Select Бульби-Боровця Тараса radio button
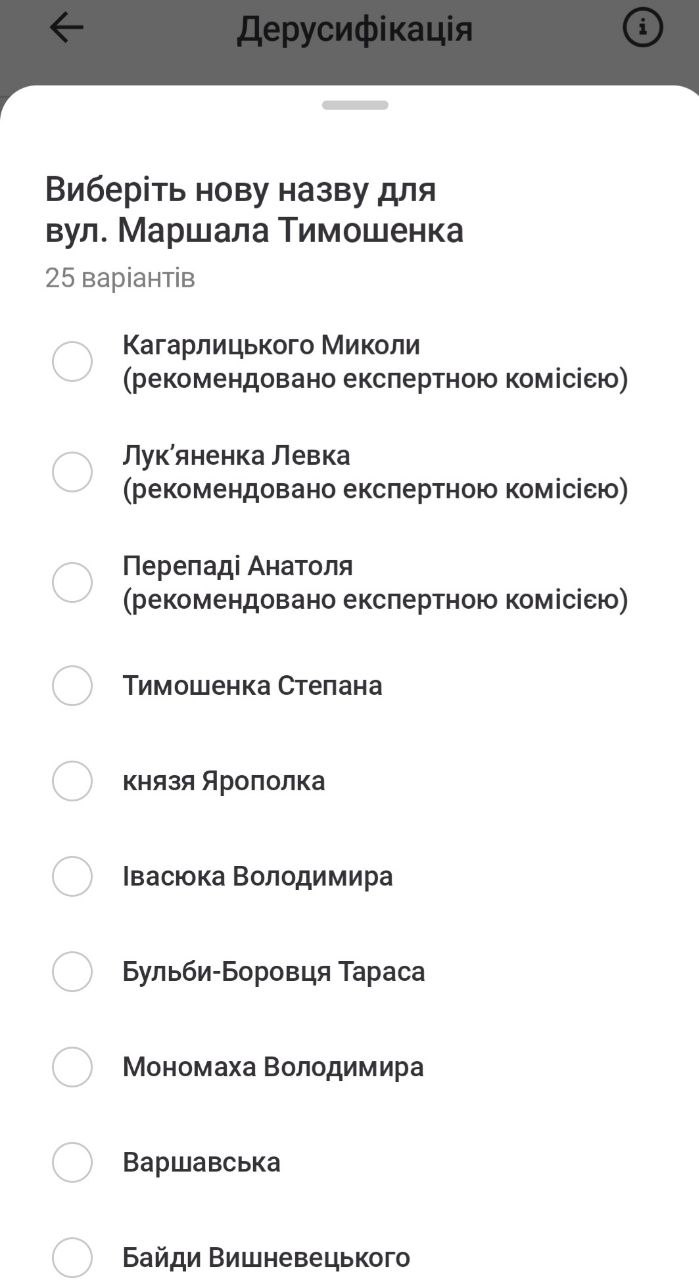The image size is (699, 1280). pos(72,972)
